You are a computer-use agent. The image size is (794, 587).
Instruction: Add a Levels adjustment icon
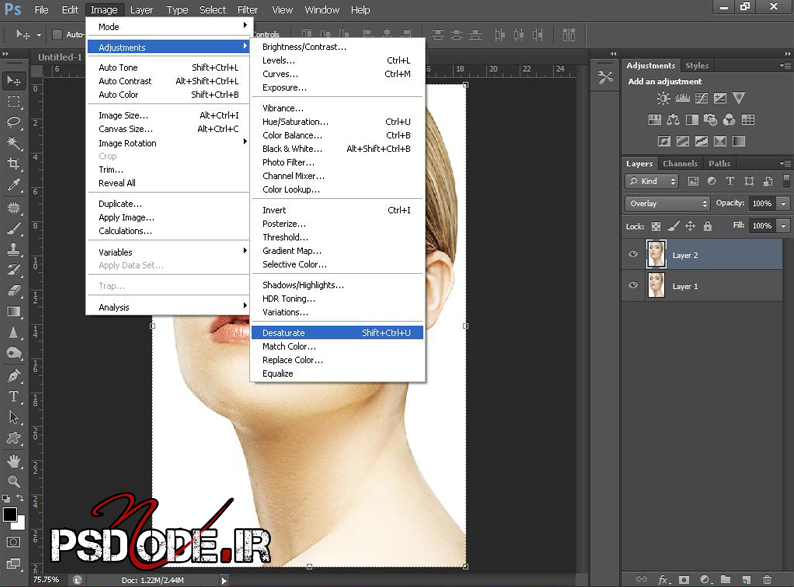coord(682,98)
